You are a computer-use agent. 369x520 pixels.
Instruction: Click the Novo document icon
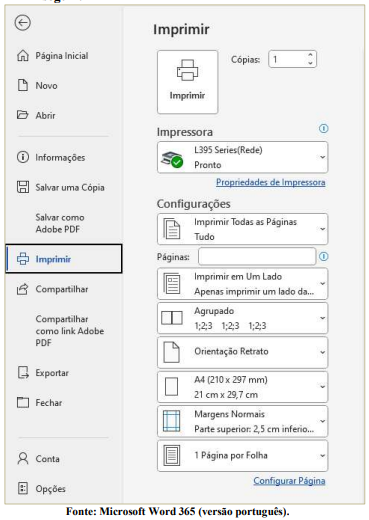click(23, 85)
